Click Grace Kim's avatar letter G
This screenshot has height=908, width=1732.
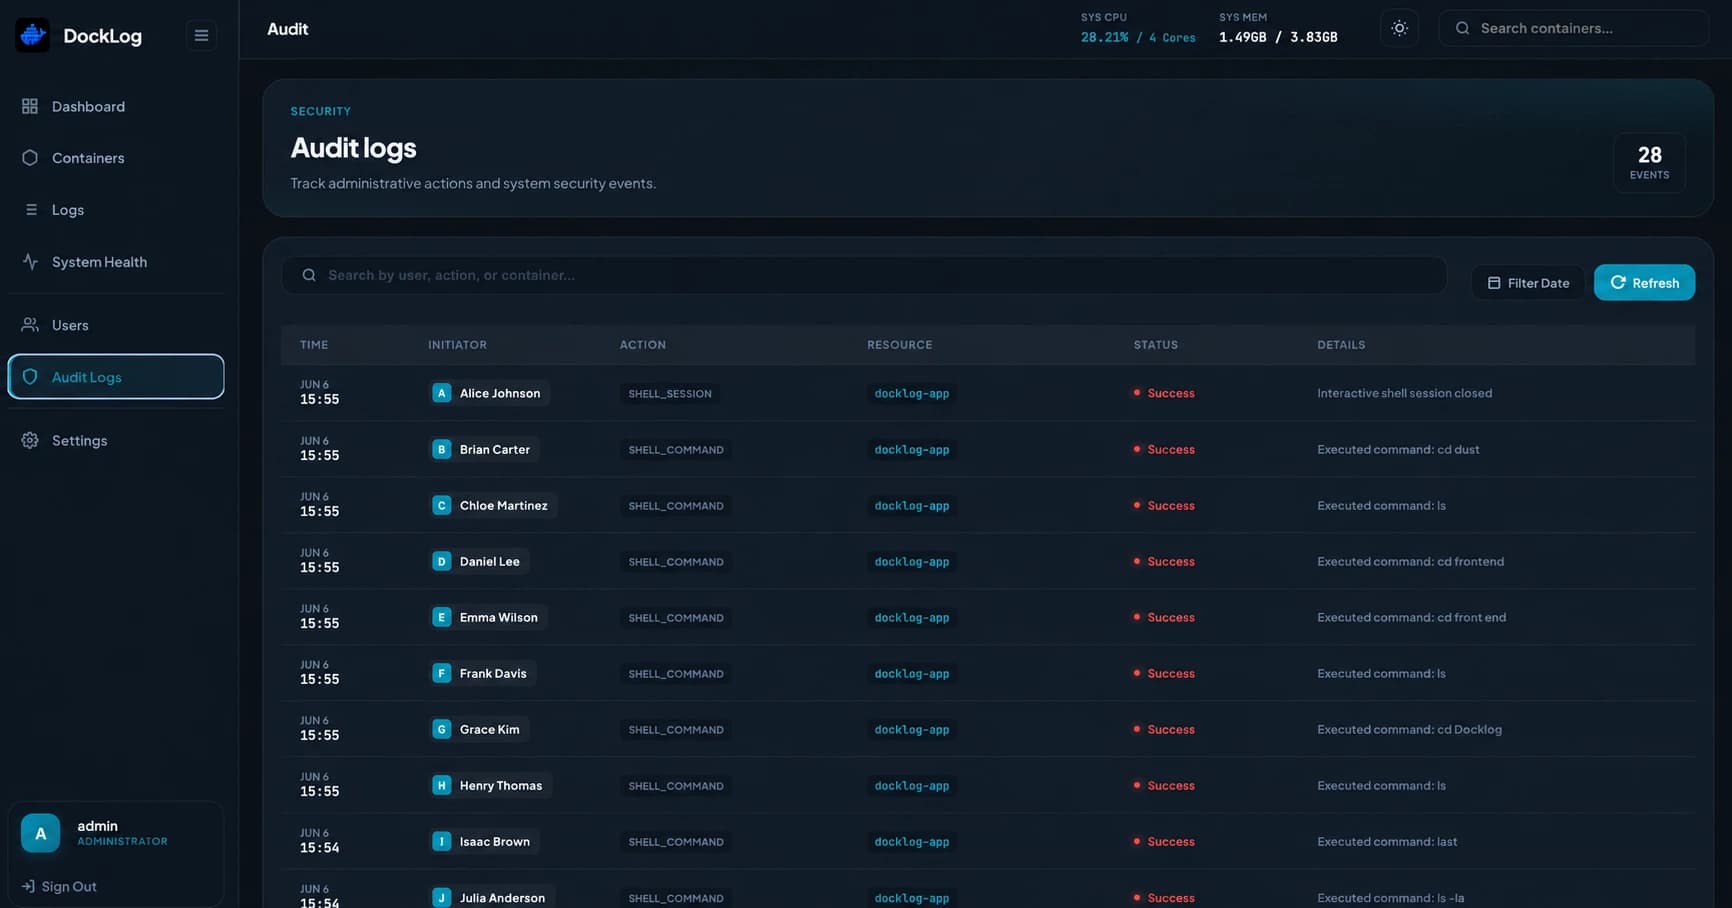pyautogui.click(x=441, y=729)
